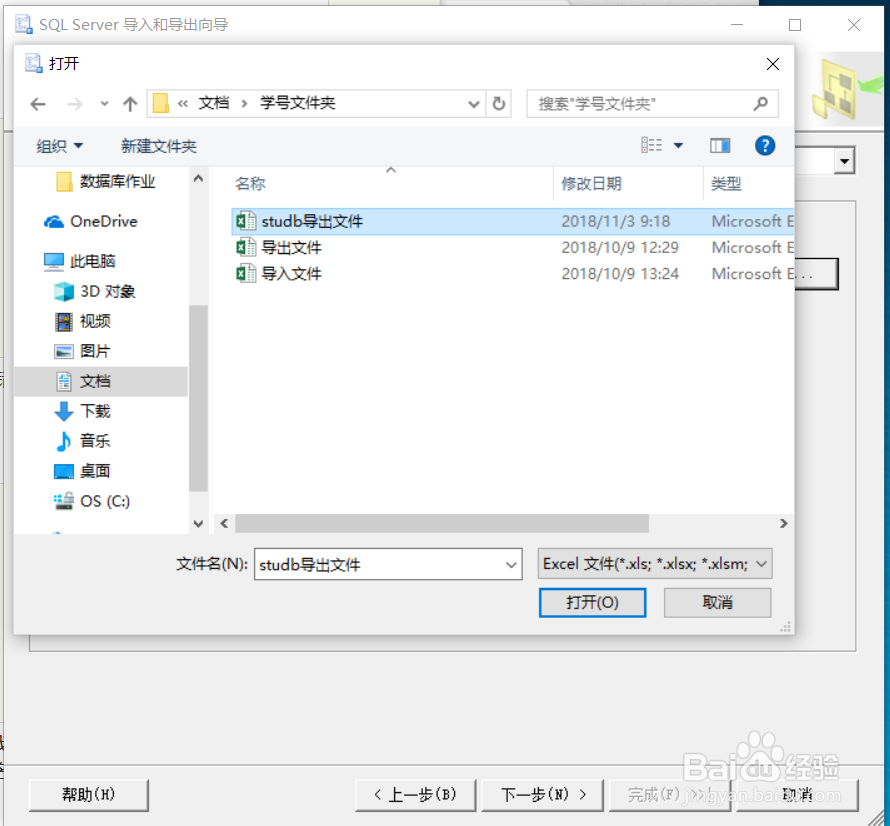Click the file list horizontal scrollbar thumb
The height and width of the screenshot is (826, 890).
(x=442, y=523)
